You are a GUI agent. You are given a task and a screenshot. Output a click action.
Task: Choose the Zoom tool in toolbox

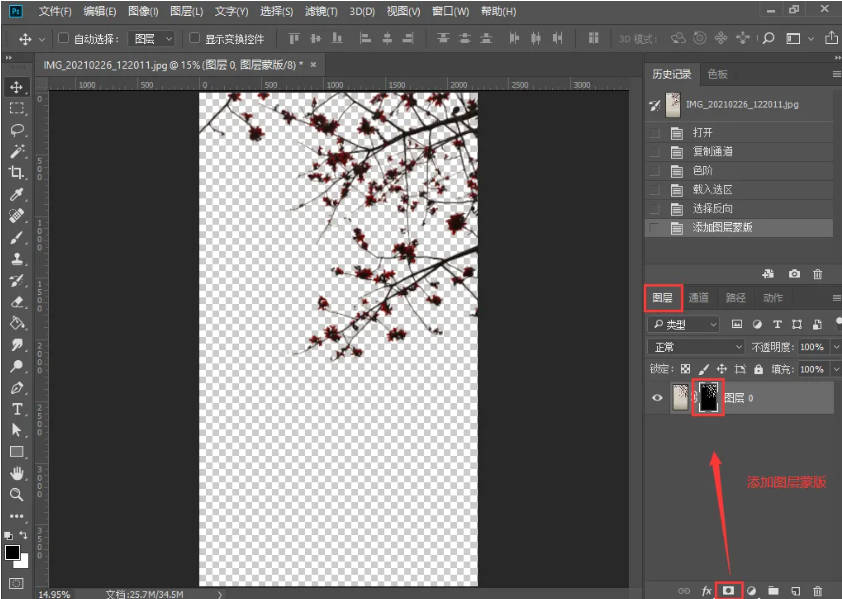pyautogui.click(x=17, y=494)
